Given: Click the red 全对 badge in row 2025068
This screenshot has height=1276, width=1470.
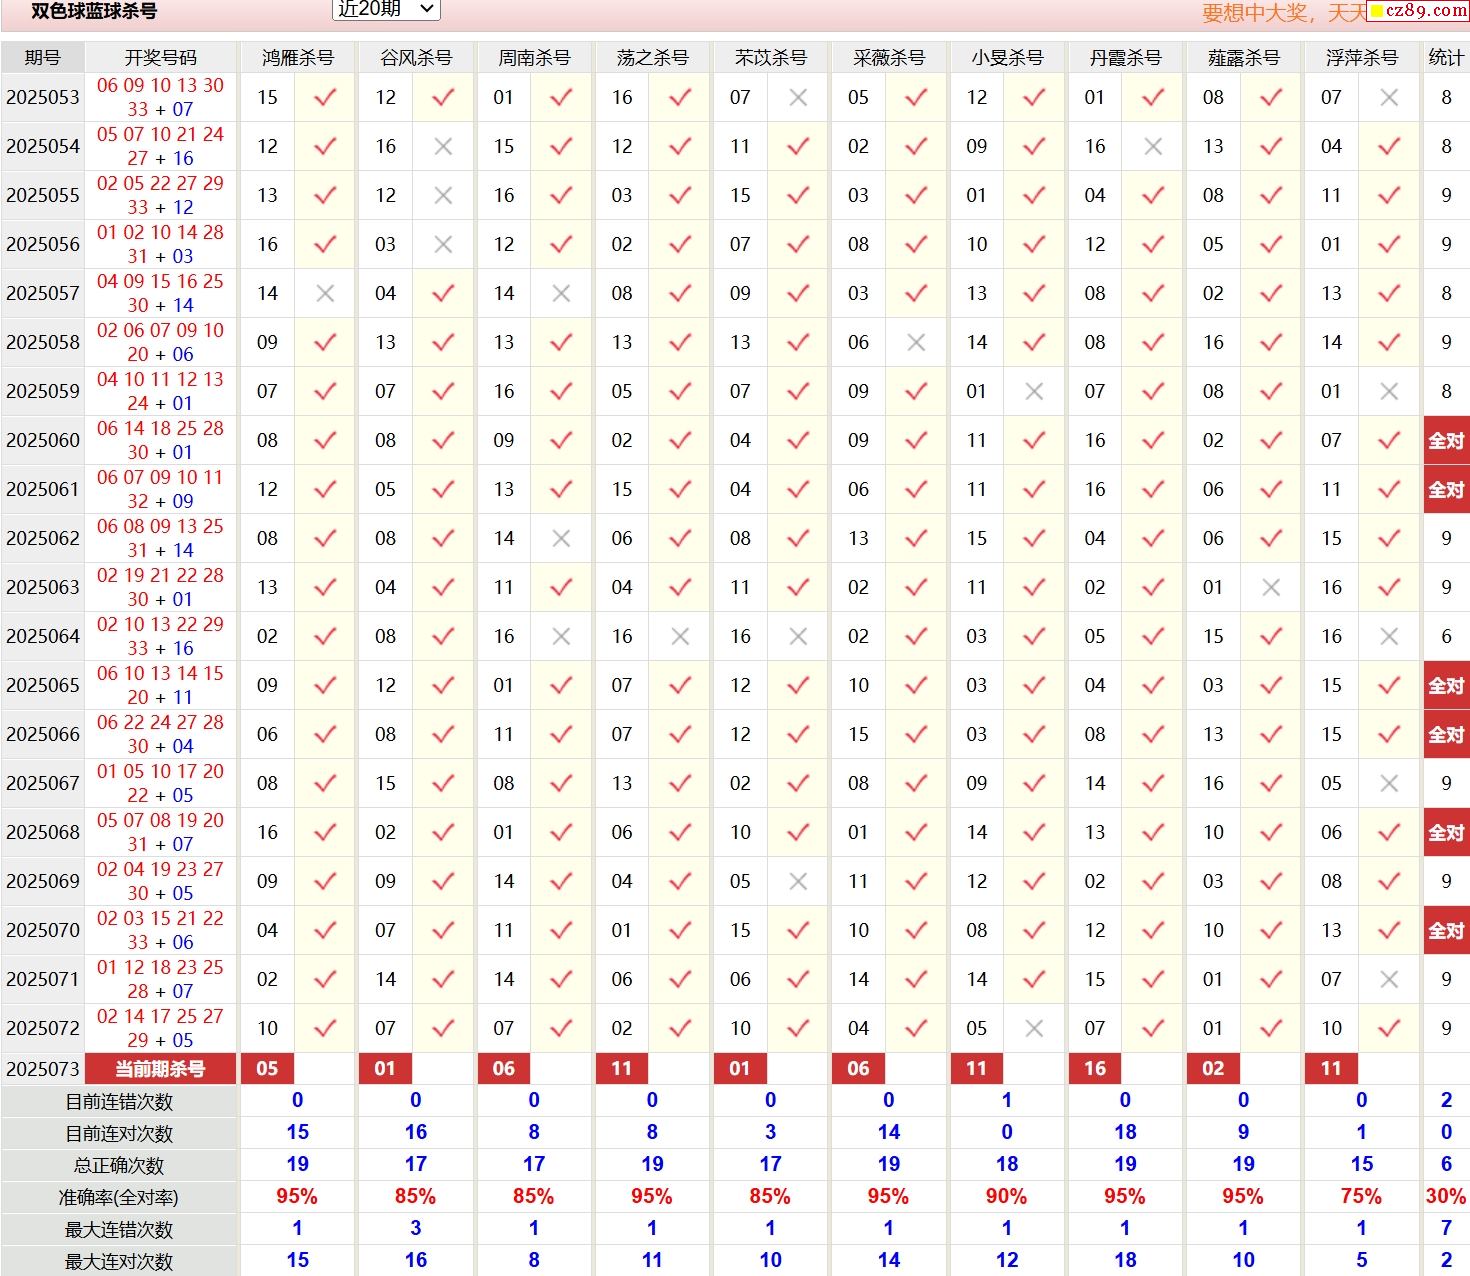Looking at the screenshot, I should [x=1446, y=832].
